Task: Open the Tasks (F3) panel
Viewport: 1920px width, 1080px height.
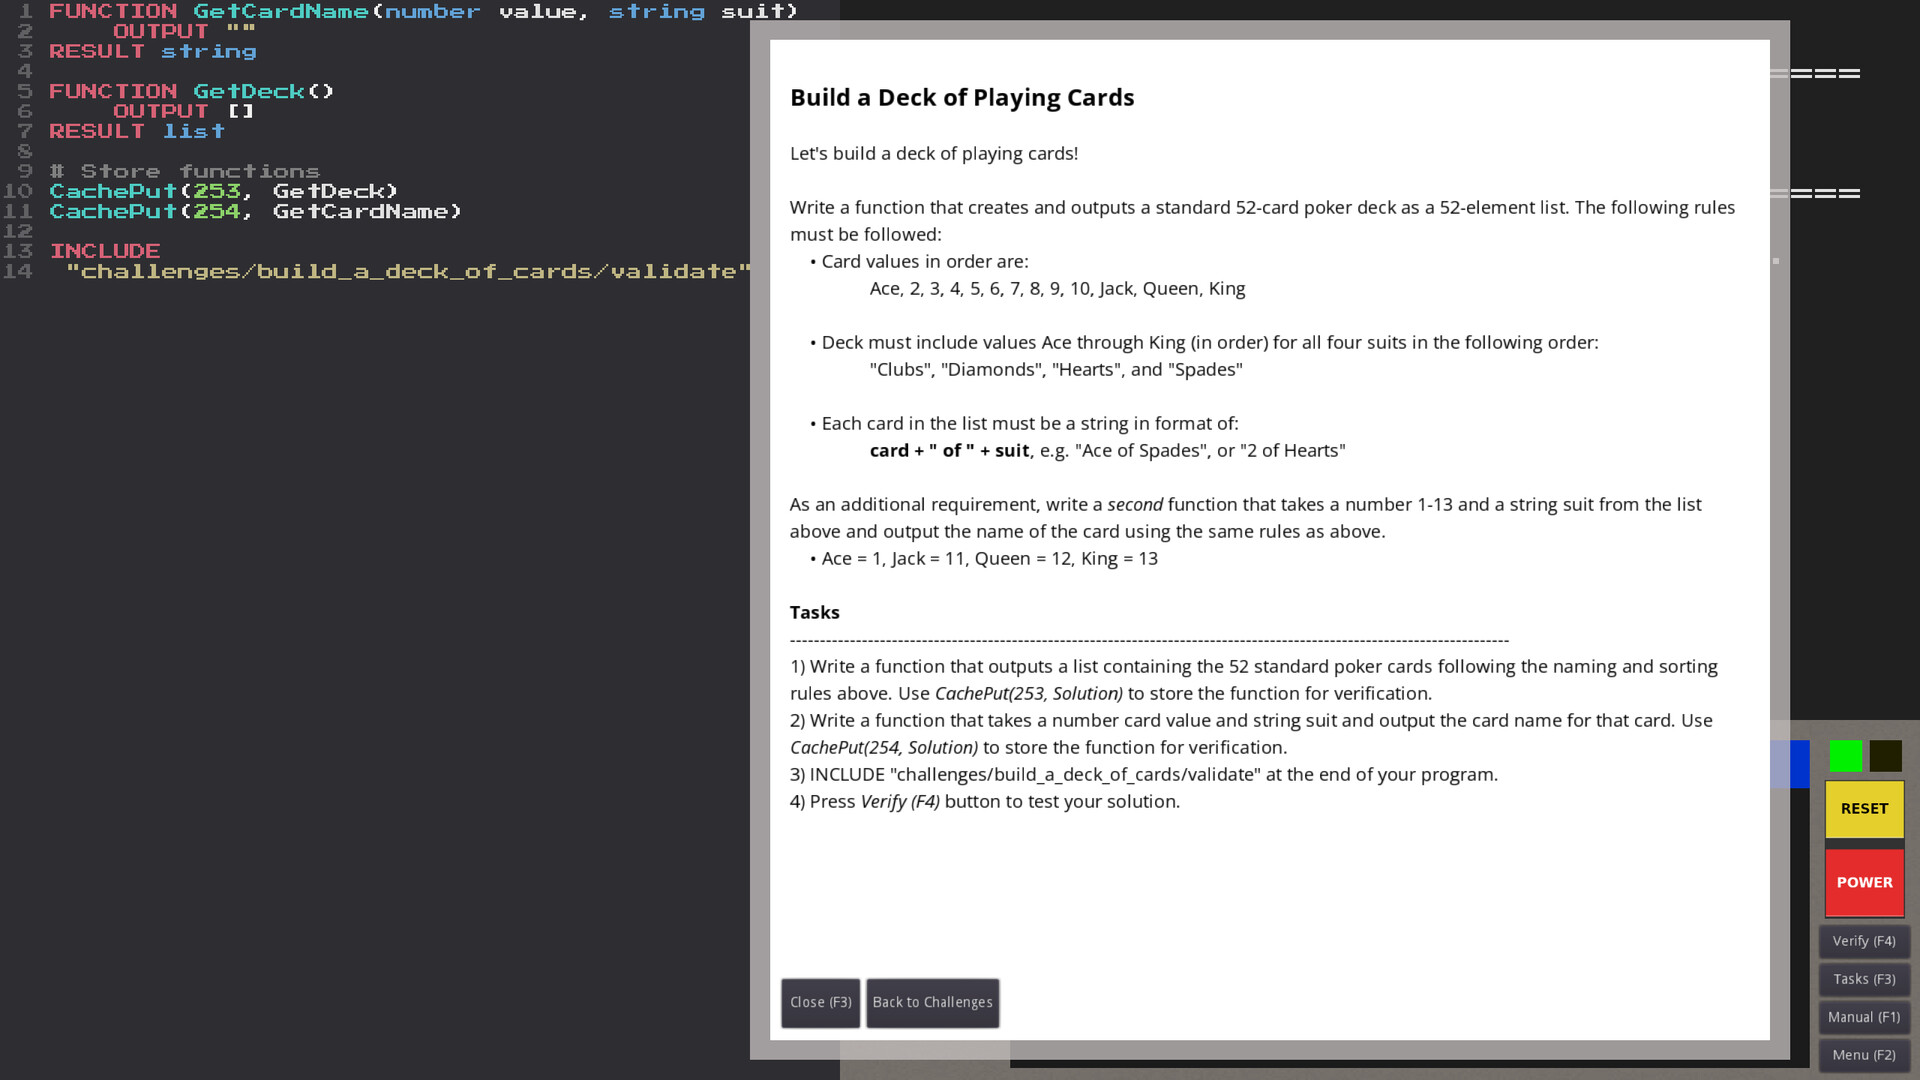Action: click(x=1864, y=979)
